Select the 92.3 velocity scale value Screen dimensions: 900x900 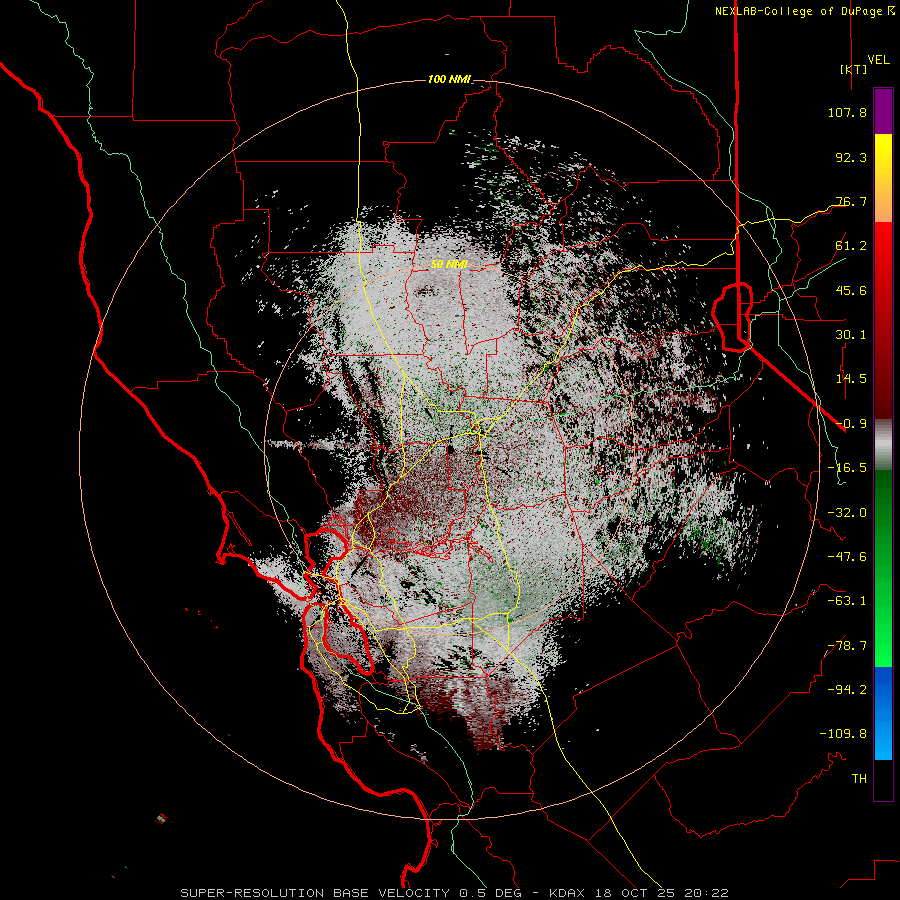coord(851,157)
